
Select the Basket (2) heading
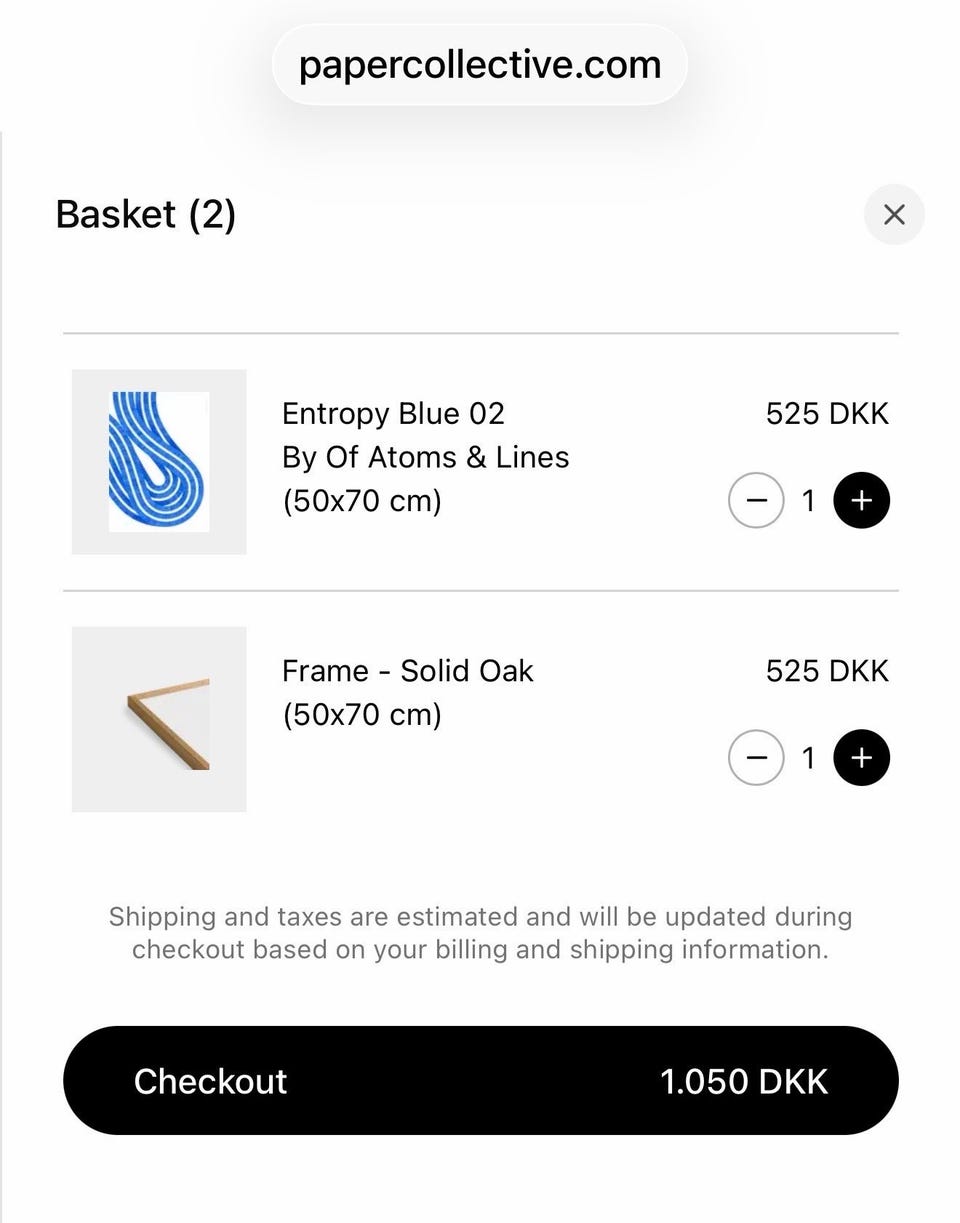click(146, 214)
